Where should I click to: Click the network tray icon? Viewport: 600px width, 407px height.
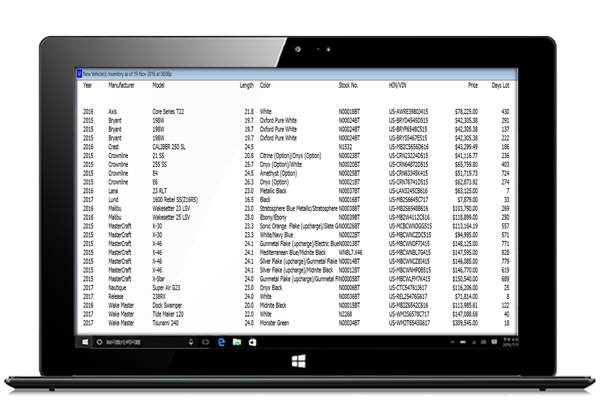[474, 342]
